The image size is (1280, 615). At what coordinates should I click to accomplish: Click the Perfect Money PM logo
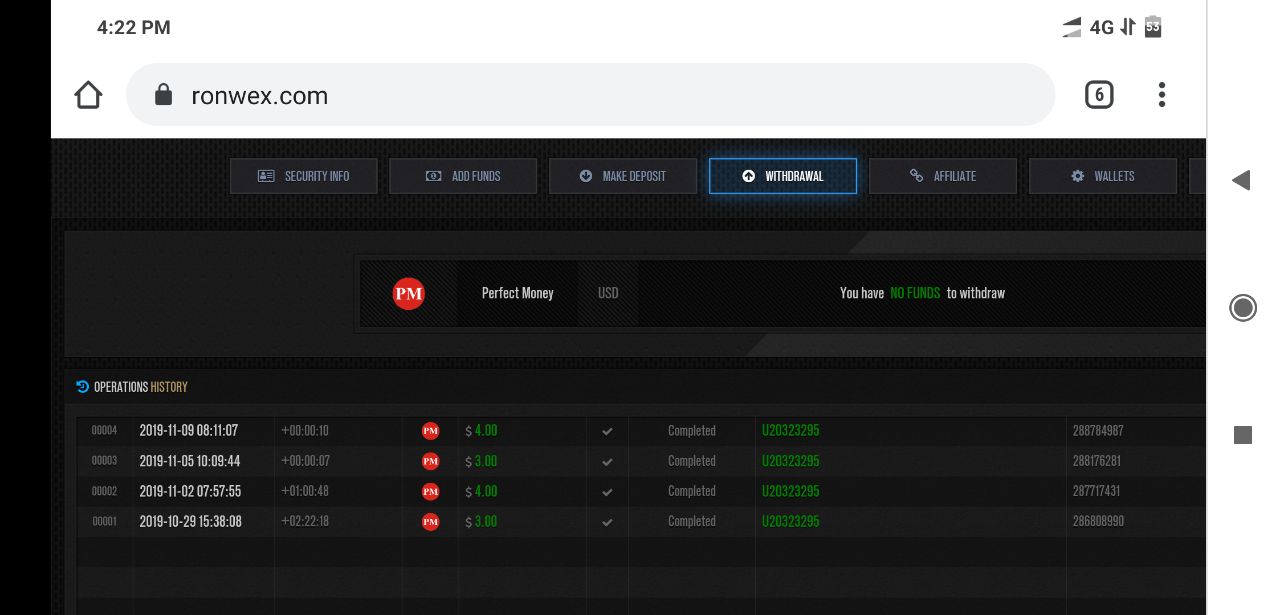coord(409,293)
